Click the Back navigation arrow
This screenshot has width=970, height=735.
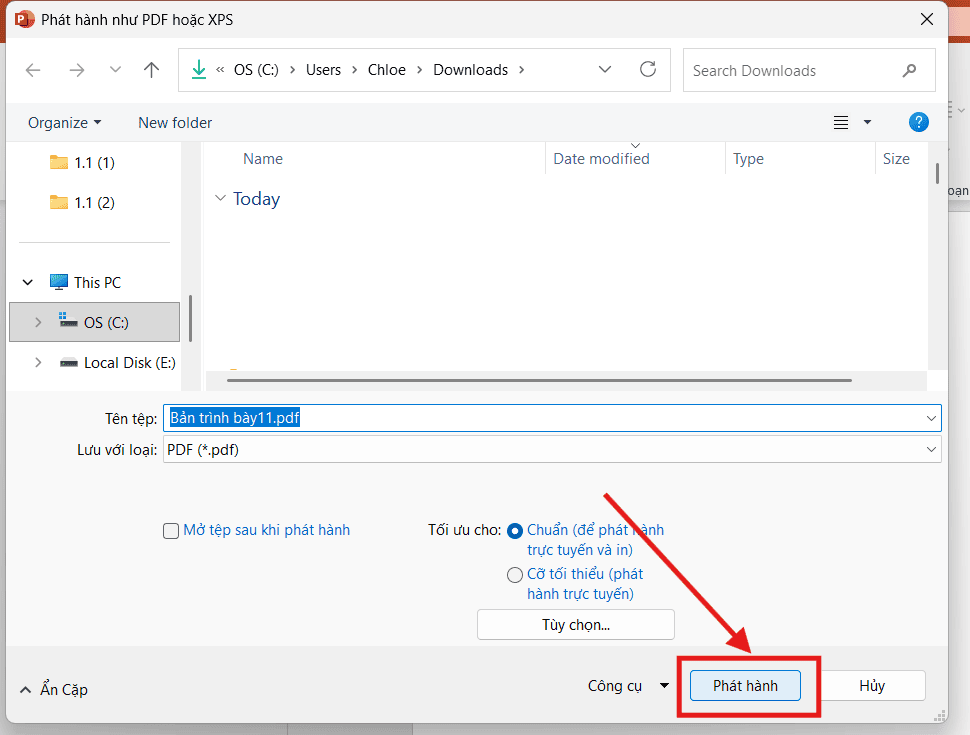pos(33,70)
